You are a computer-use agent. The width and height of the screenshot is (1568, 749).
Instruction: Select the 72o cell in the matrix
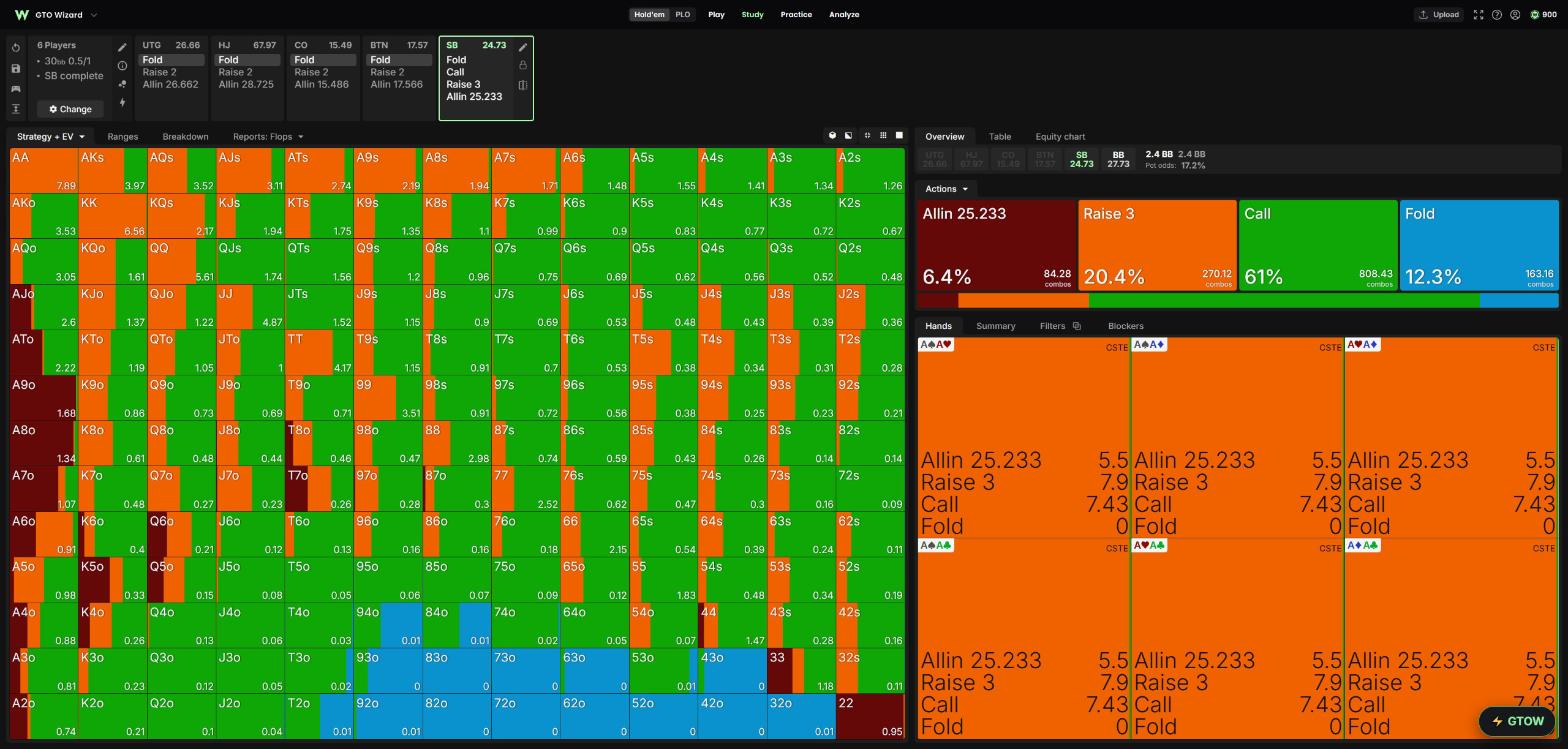click(525, 716)
